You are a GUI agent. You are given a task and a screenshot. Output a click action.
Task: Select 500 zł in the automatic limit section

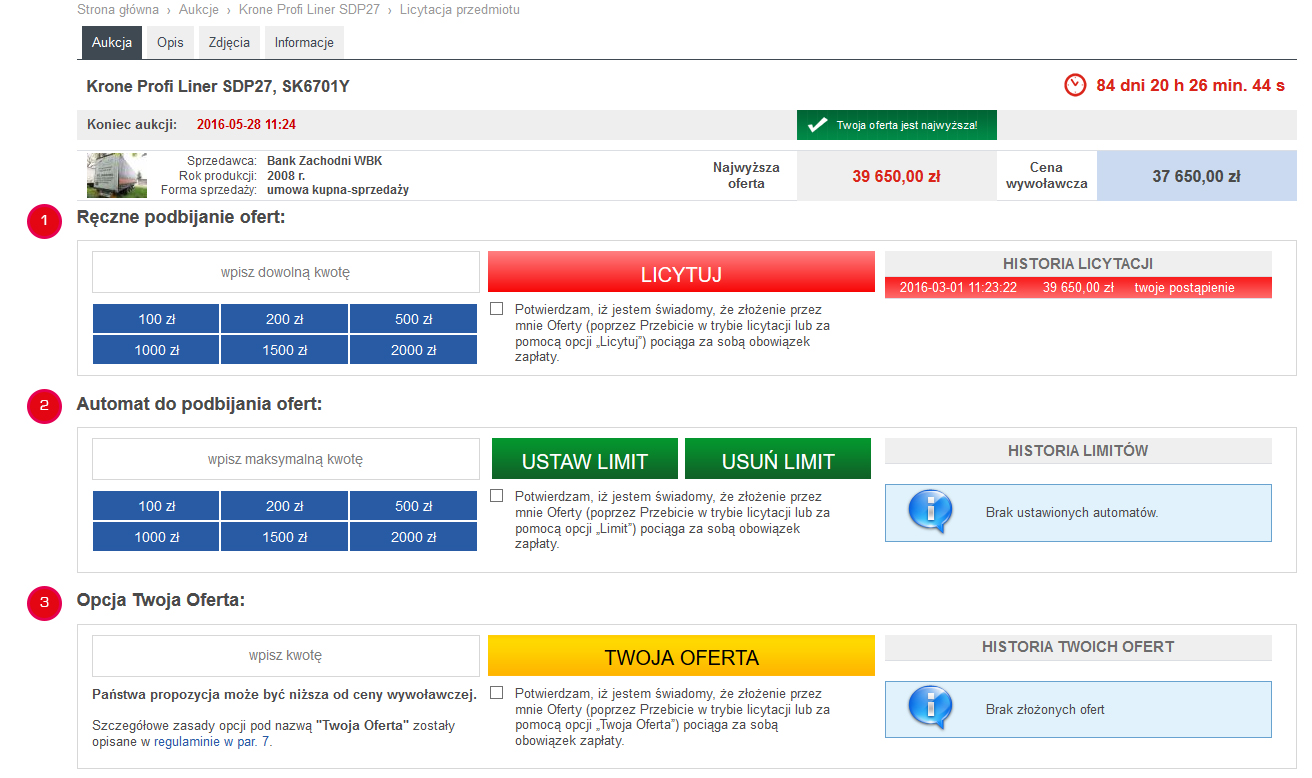tap(413, 506)
